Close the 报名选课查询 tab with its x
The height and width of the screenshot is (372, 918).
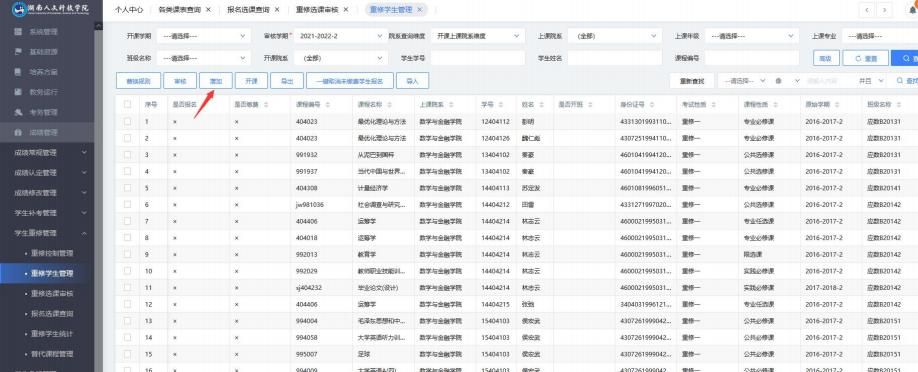click(x=277, y=9)
